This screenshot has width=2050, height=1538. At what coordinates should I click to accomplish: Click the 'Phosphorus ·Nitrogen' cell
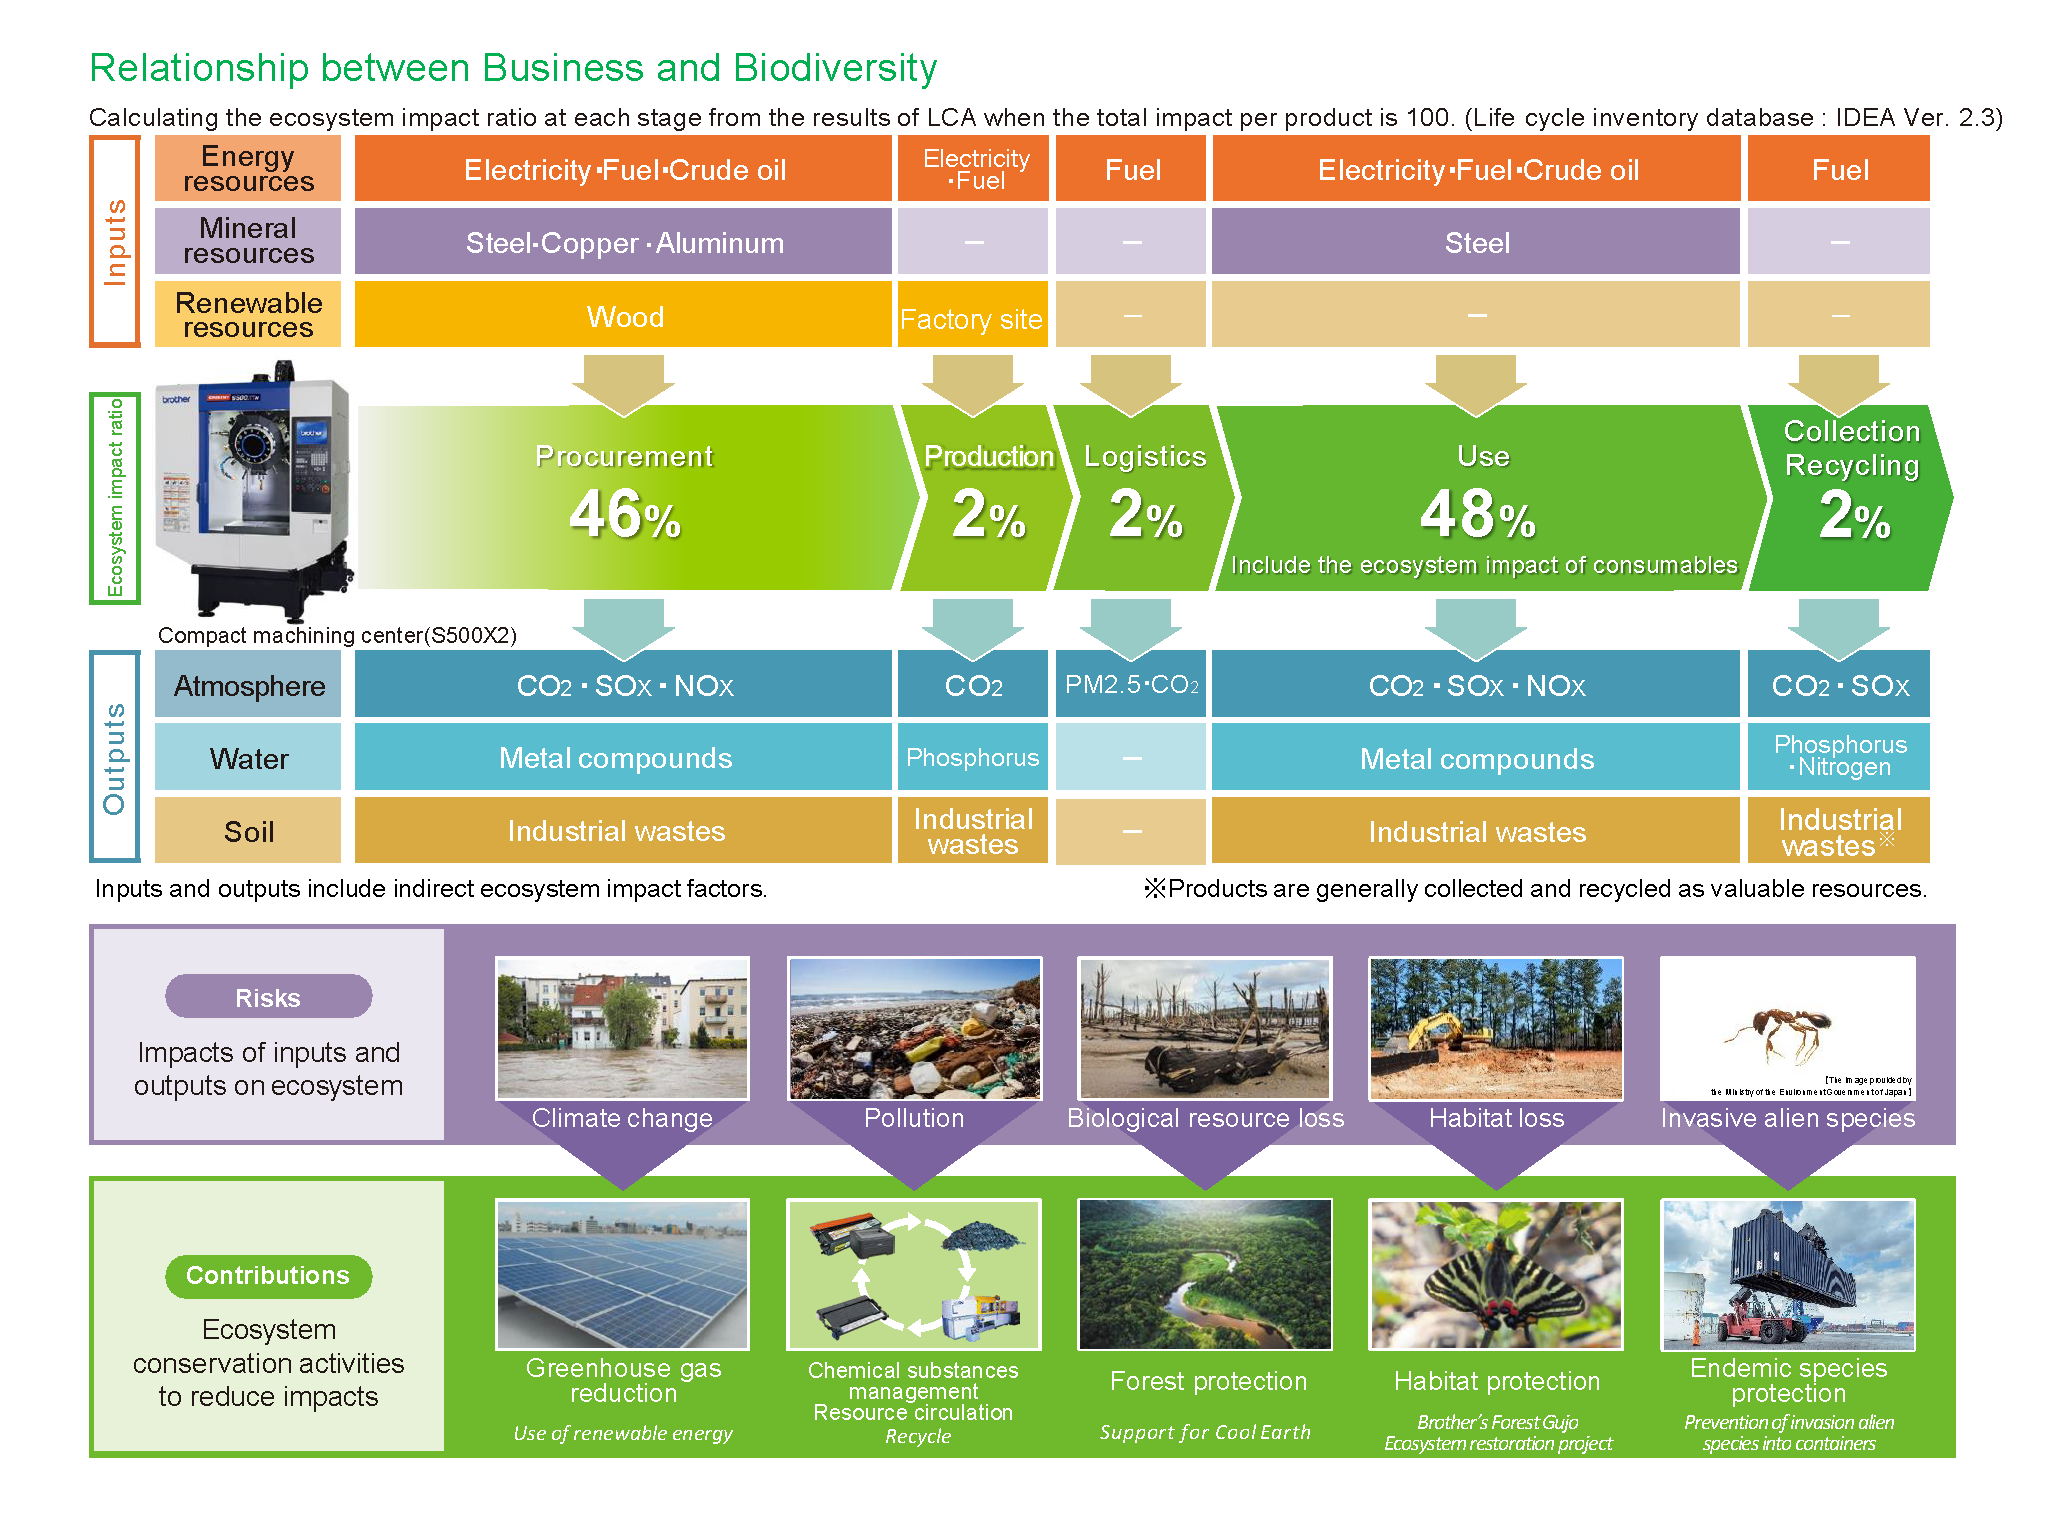(1839, 757)
